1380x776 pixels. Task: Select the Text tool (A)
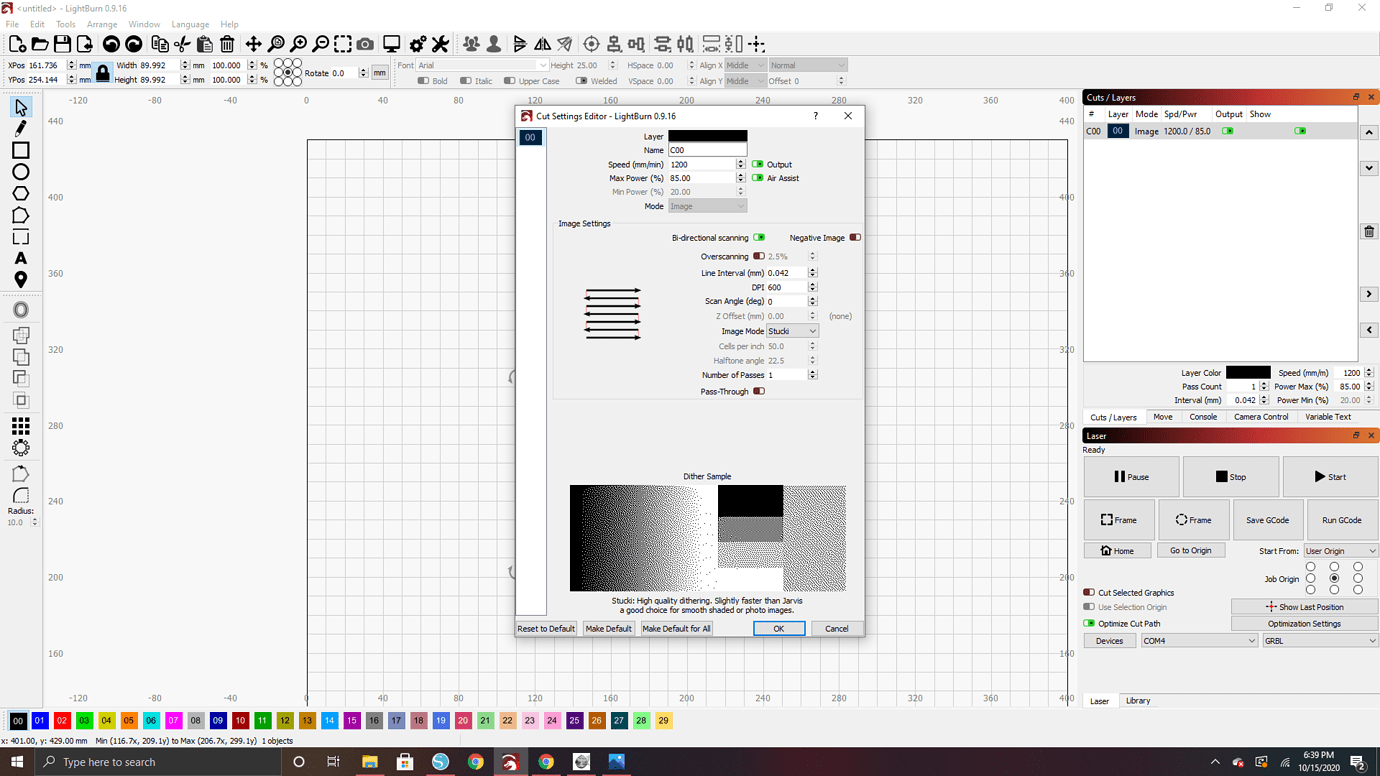[20, 259]
